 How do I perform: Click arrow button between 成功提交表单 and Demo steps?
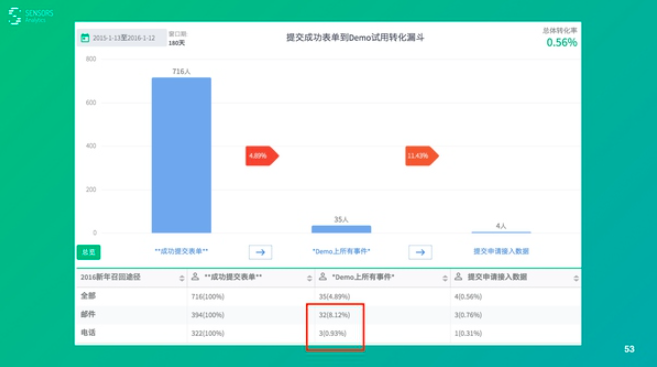(260, 252)
